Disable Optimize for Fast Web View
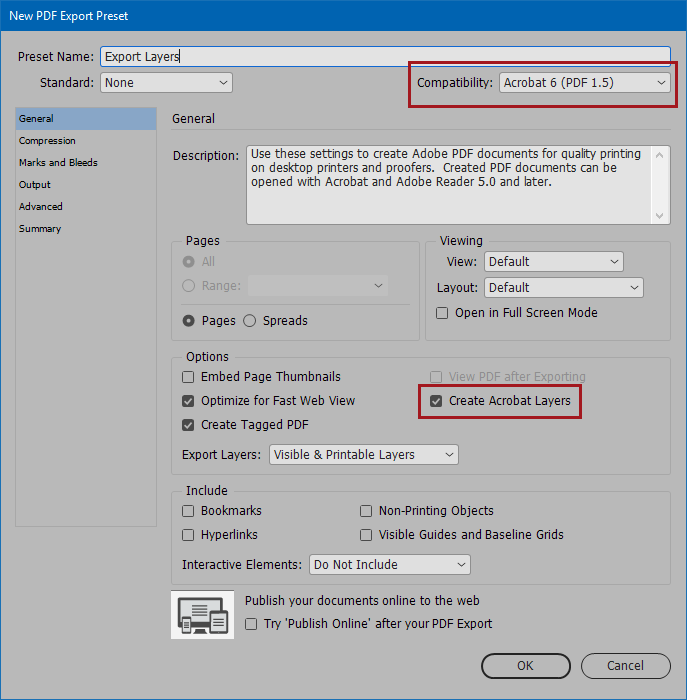This screenshot has height=700, width=687. coord(188,401)
